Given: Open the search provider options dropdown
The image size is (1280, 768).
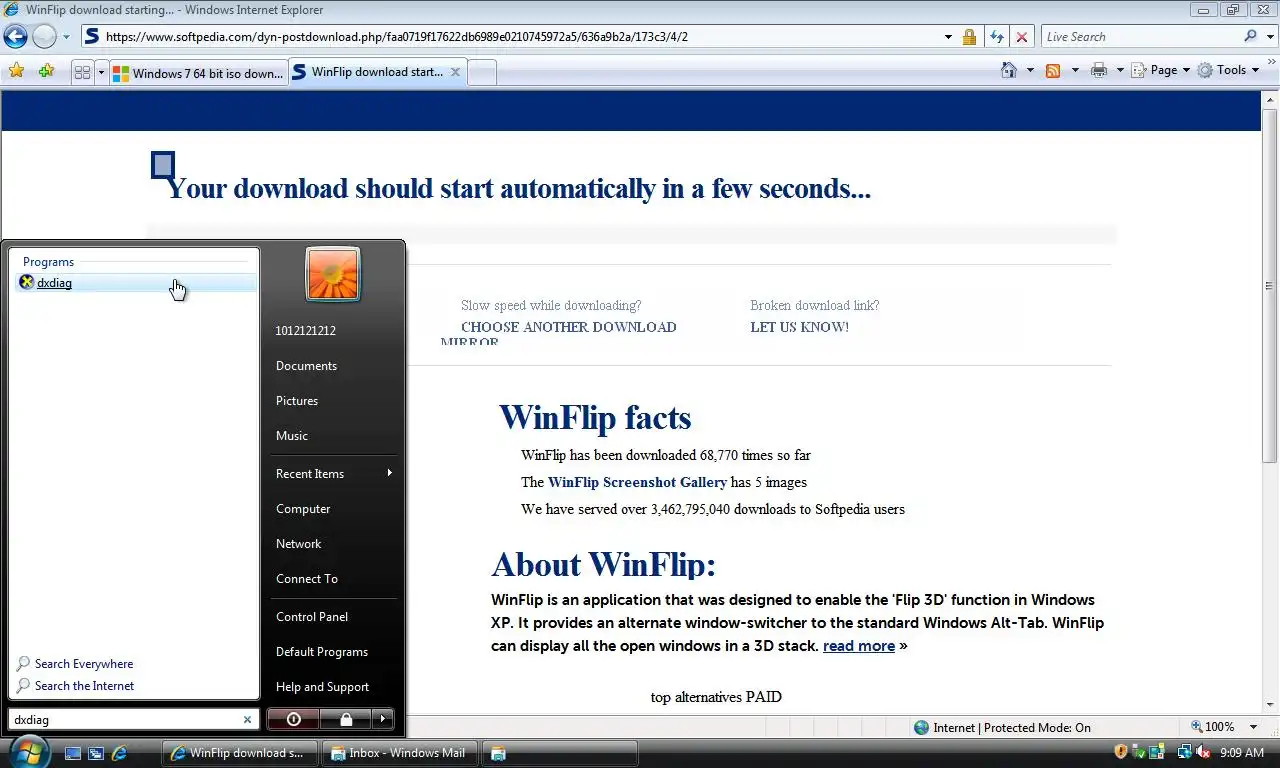Looking at the screenshot, I should (x=1269, y=37).
